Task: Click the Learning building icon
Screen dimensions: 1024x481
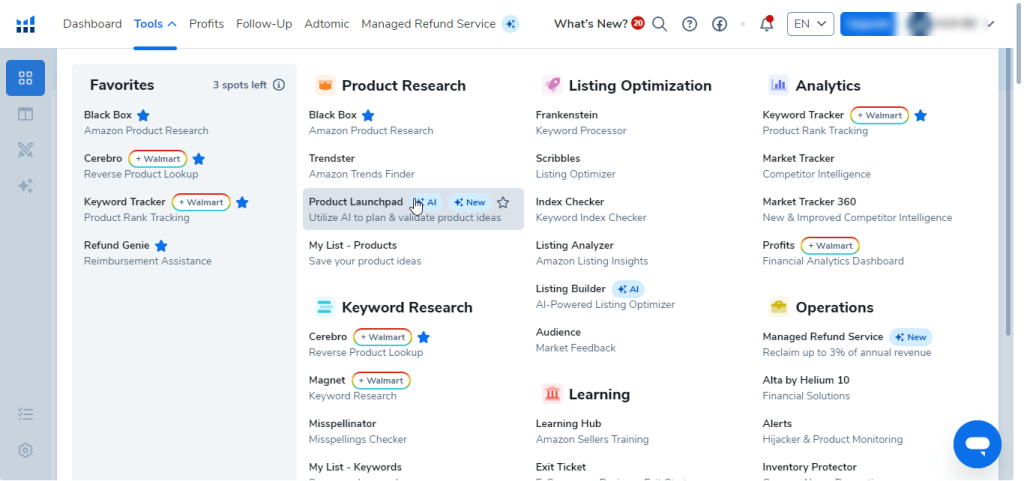Action: click(552, 394)
